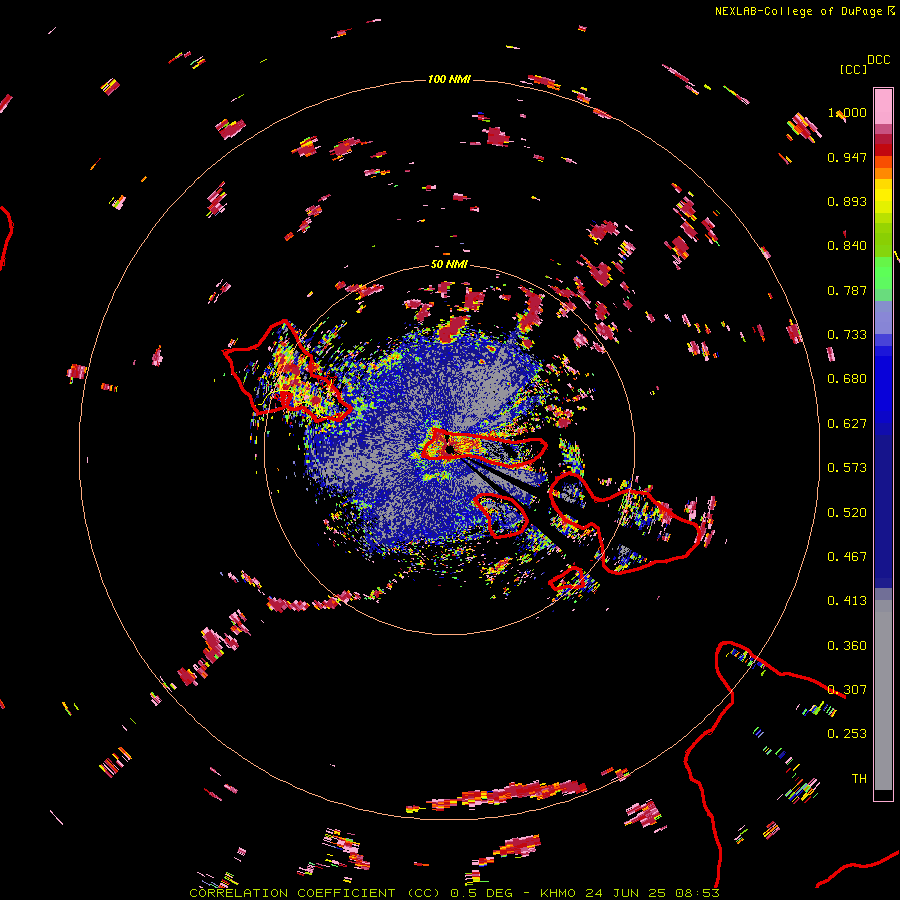900x900 pixels.
Task: Pick the 0.467 scale value
Action: click(x=847, y=557)
